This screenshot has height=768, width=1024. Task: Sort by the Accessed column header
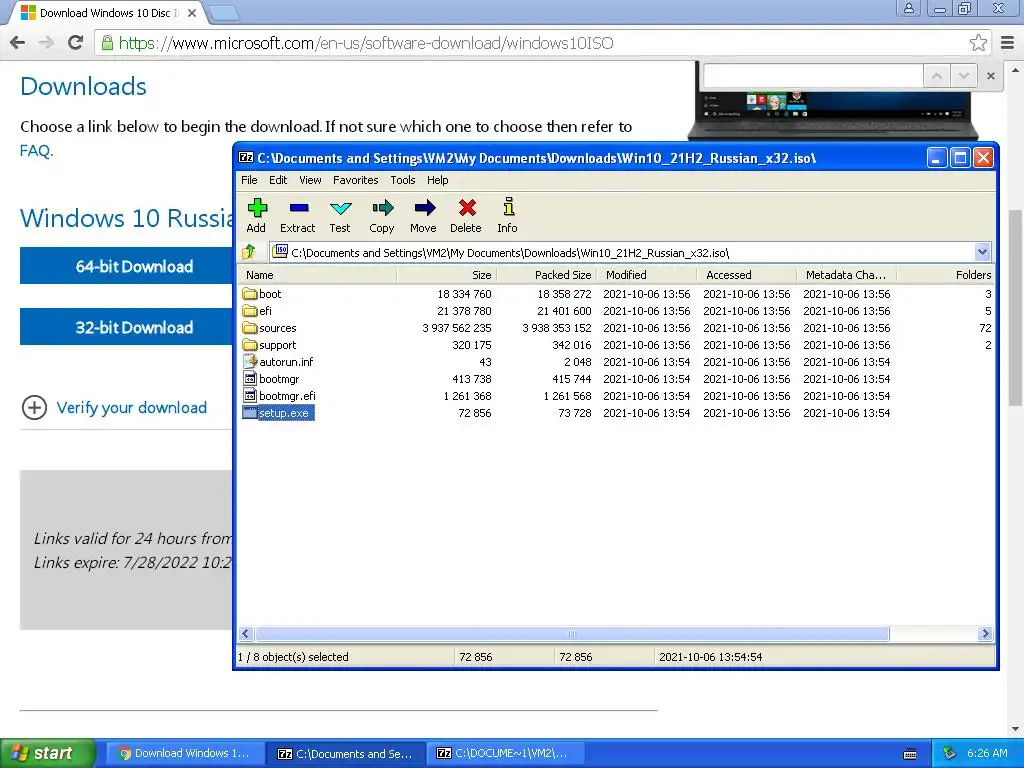746,275
